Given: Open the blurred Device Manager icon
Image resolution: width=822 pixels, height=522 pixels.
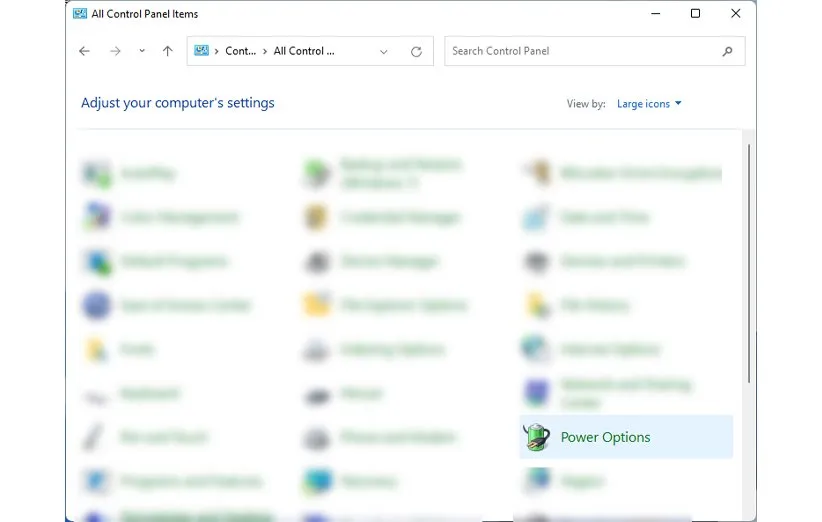Looking at the screenshot, I should tap(317, 261).
